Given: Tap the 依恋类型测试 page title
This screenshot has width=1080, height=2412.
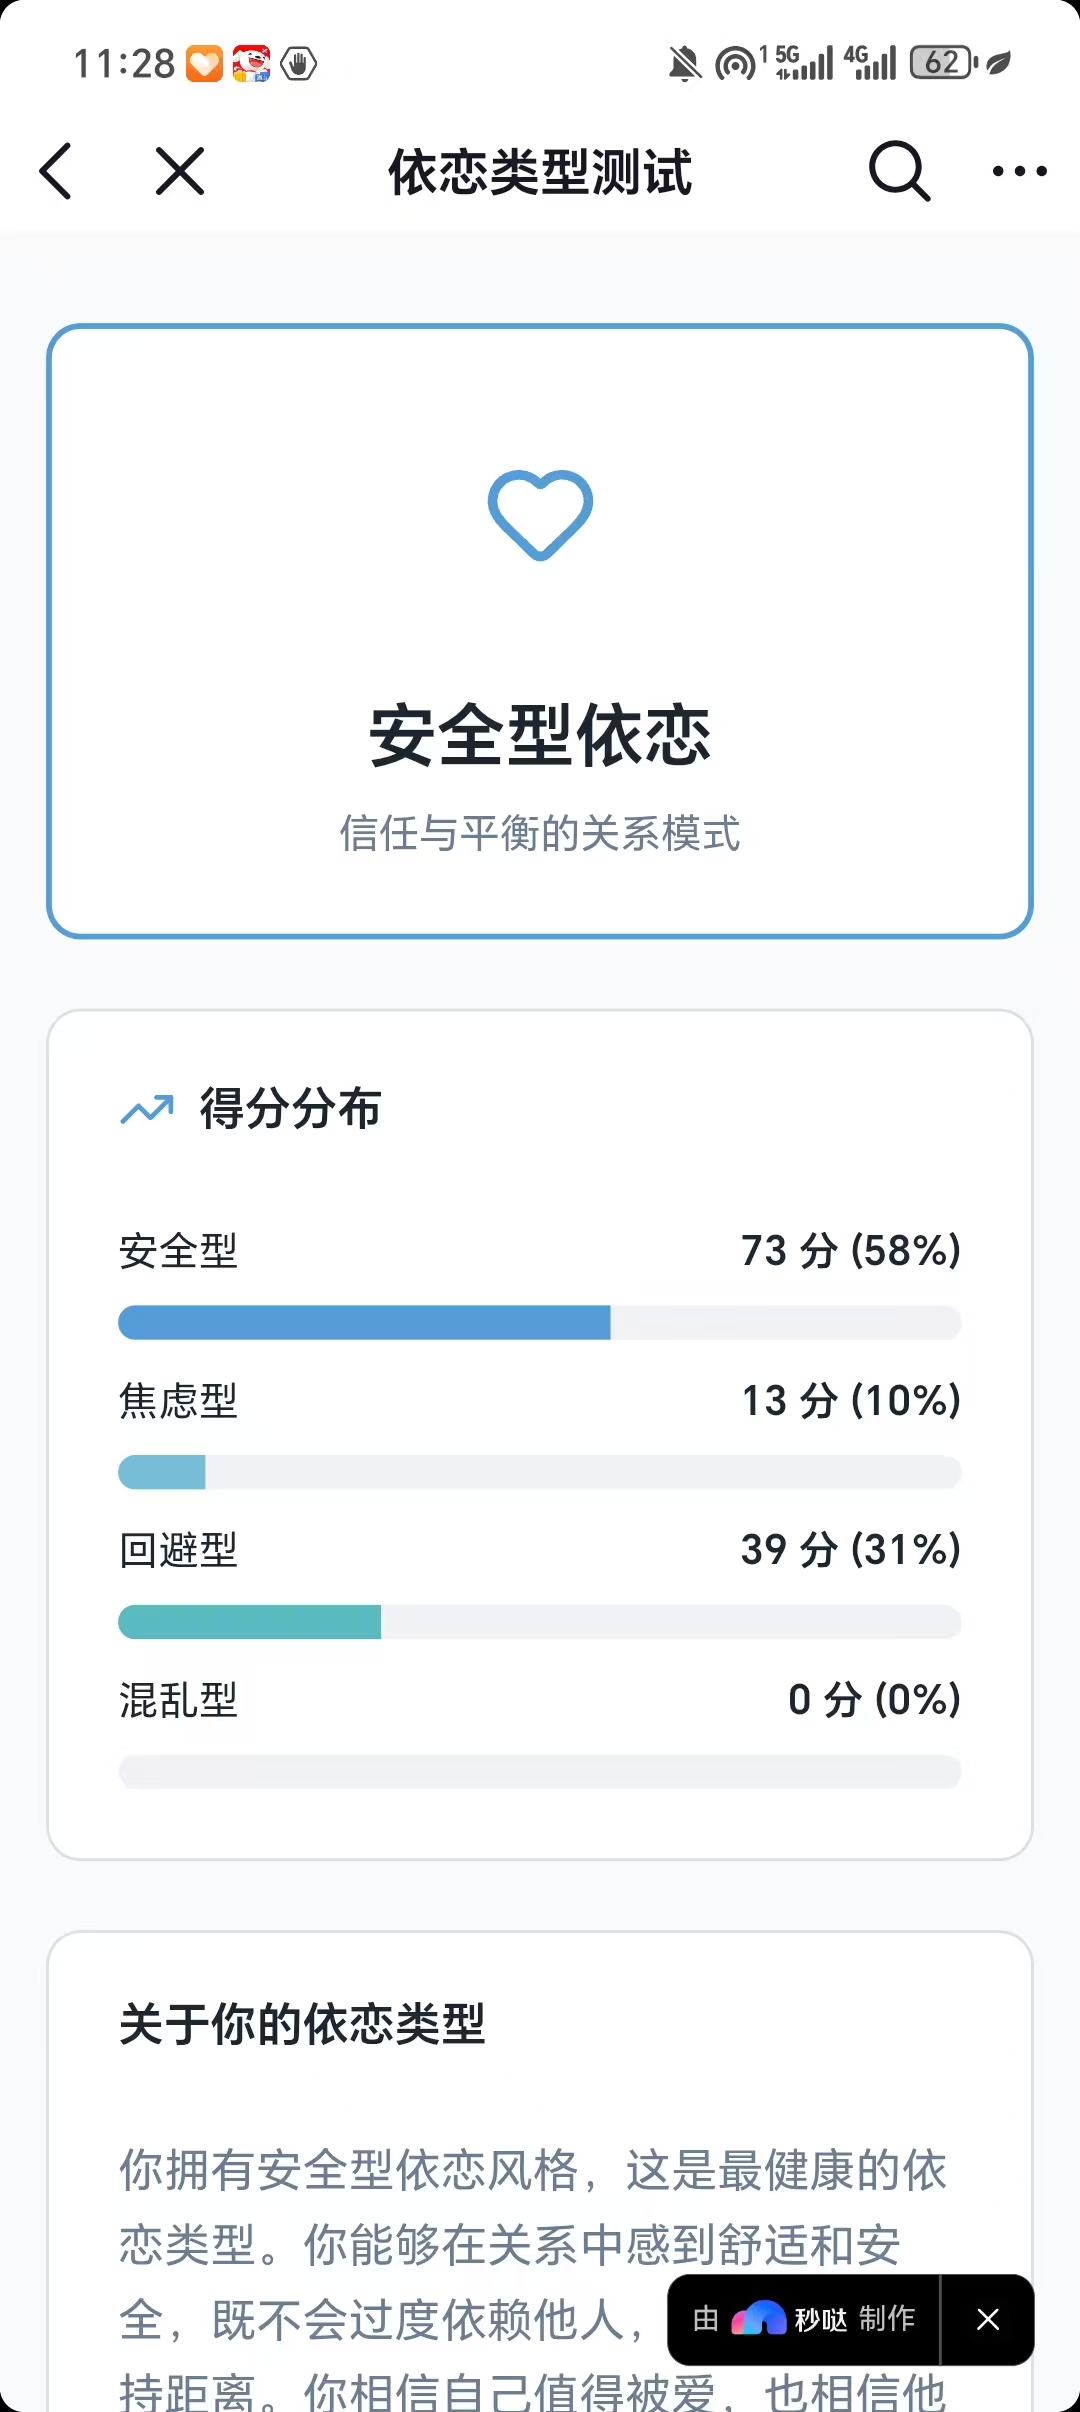Looking at the screenshot, I should (x=540, y=172).
